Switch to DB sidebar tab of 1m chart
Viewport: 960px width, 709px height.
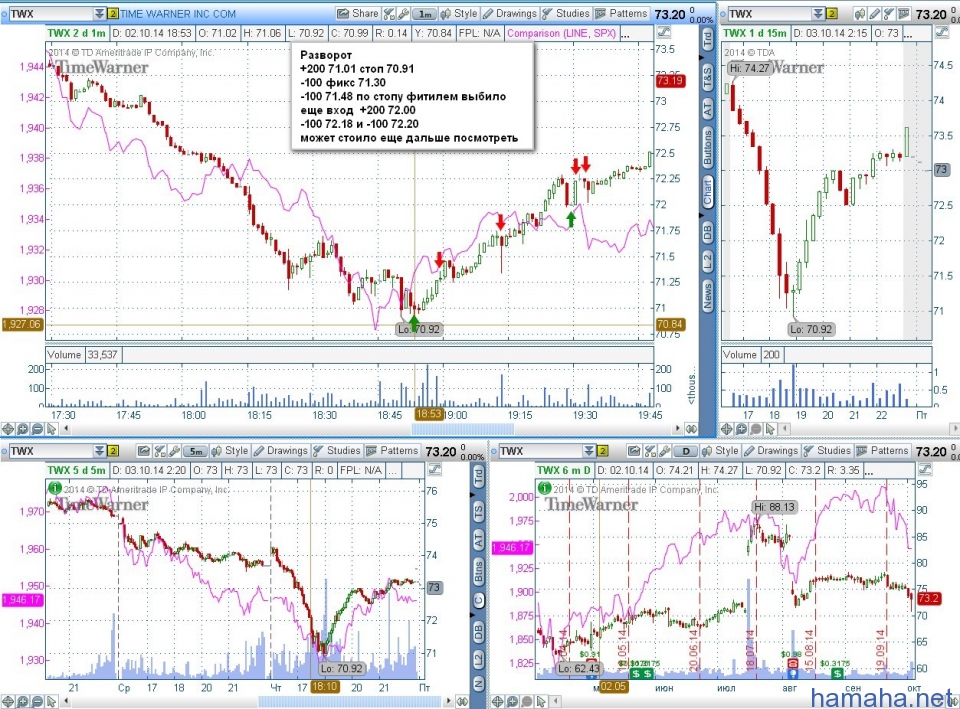[x=707, y=231]
